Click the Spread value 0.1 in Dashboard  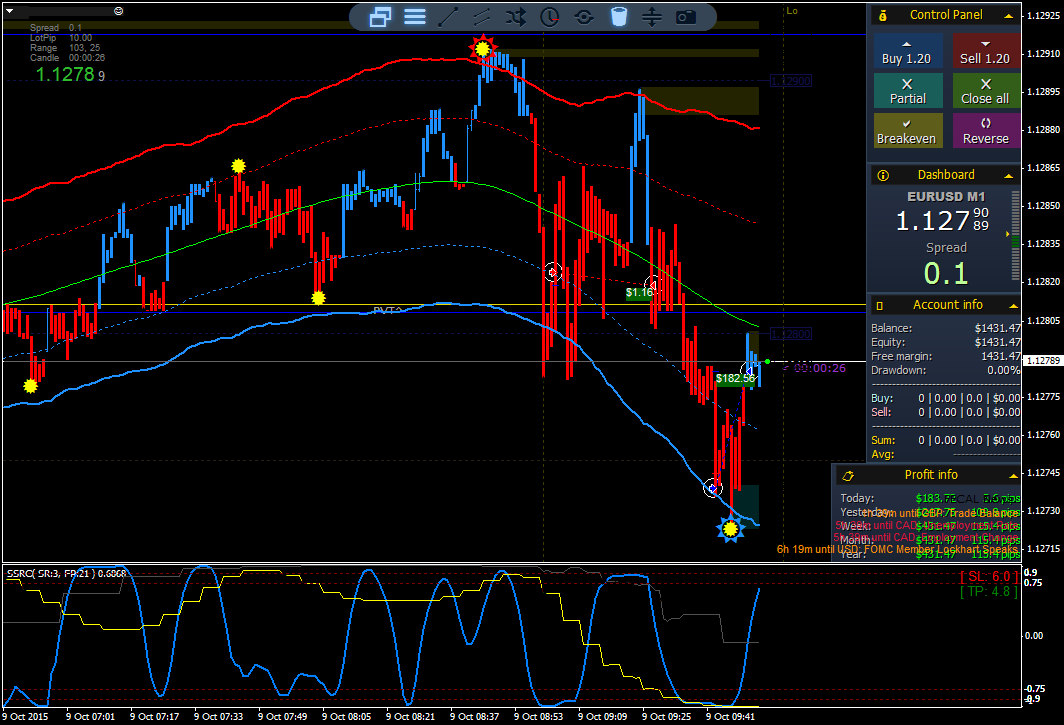tap(946, 273)
